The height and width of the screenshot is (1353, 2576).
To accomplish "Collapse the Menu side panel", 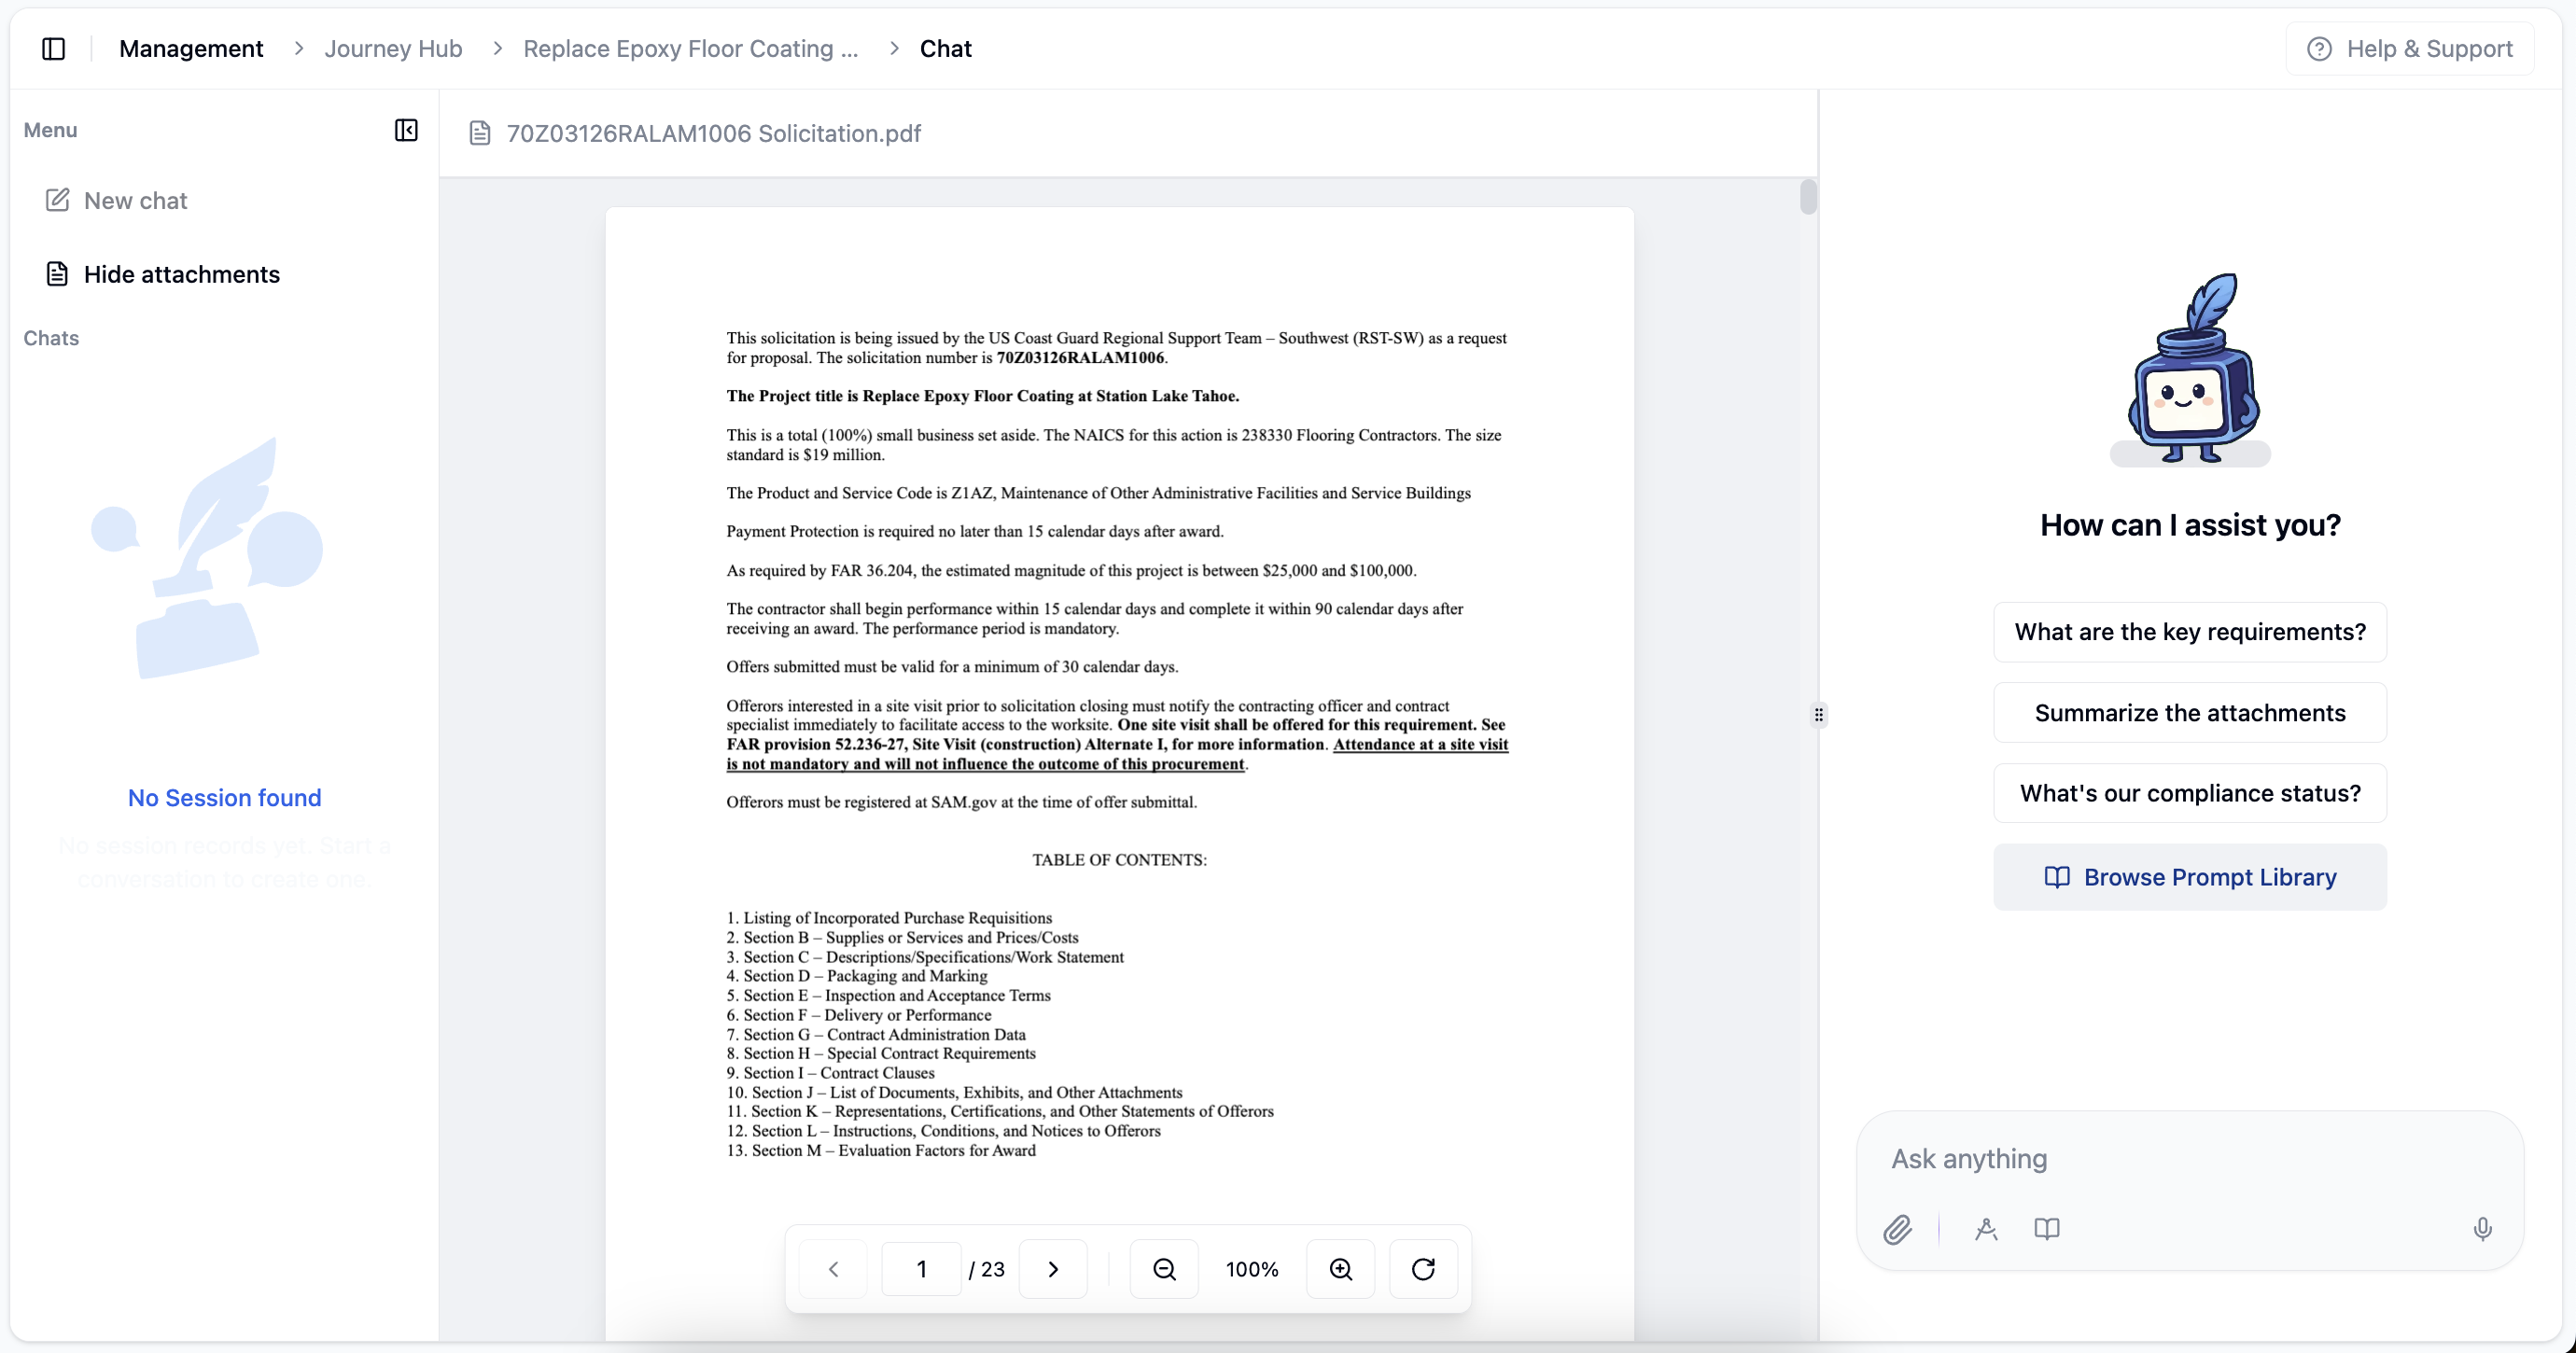I will click(406, 130).
